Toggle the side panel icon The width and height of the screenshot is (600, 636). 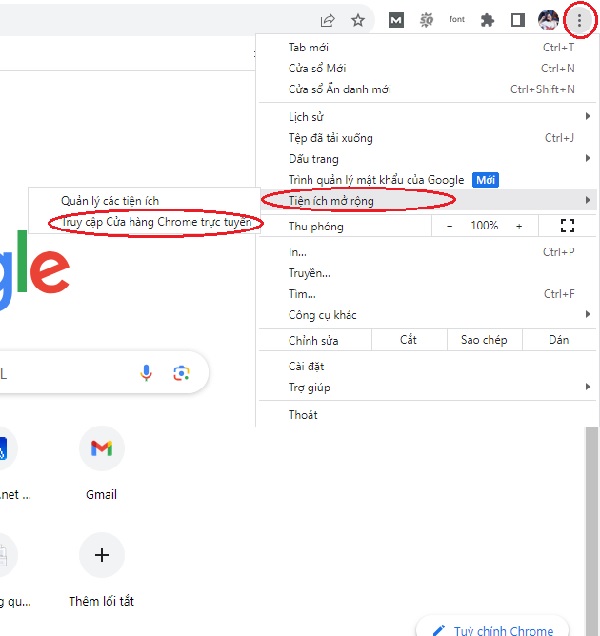tap(517, 20)
